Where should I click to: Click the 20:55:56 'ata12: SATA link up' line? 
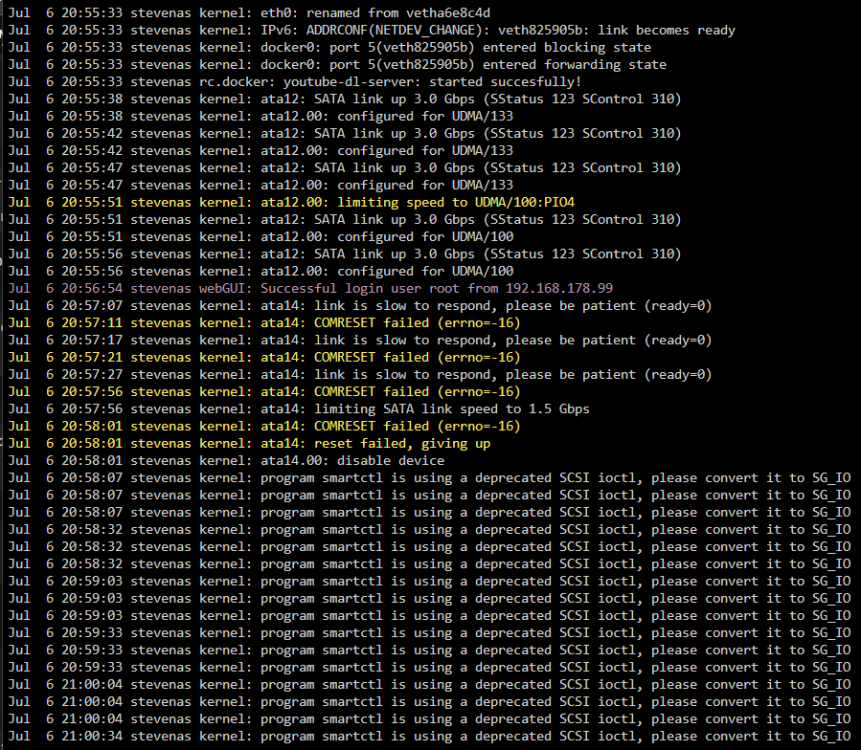coord(344,254)
